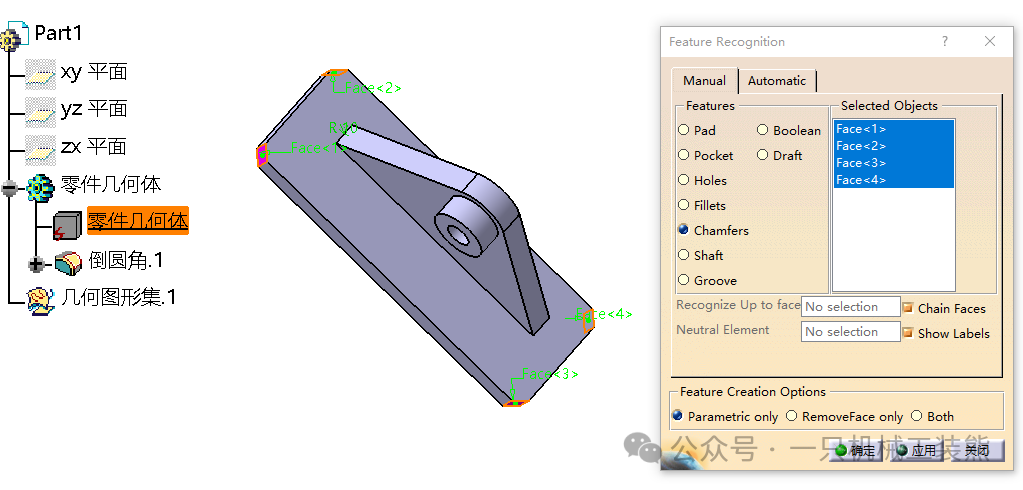Select Face<4> in Selected Objects list
Screen dimensions: 1023x490
click(894, 180)
